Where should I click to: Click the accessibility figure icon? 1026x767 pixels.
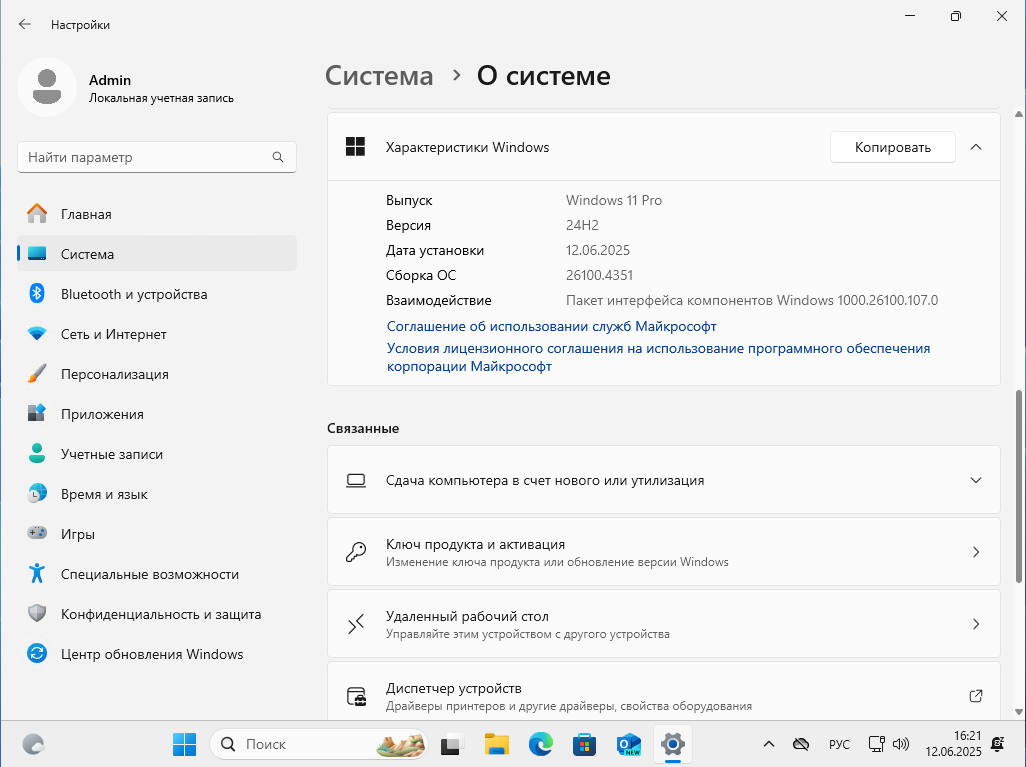click(x=37, y=573)
